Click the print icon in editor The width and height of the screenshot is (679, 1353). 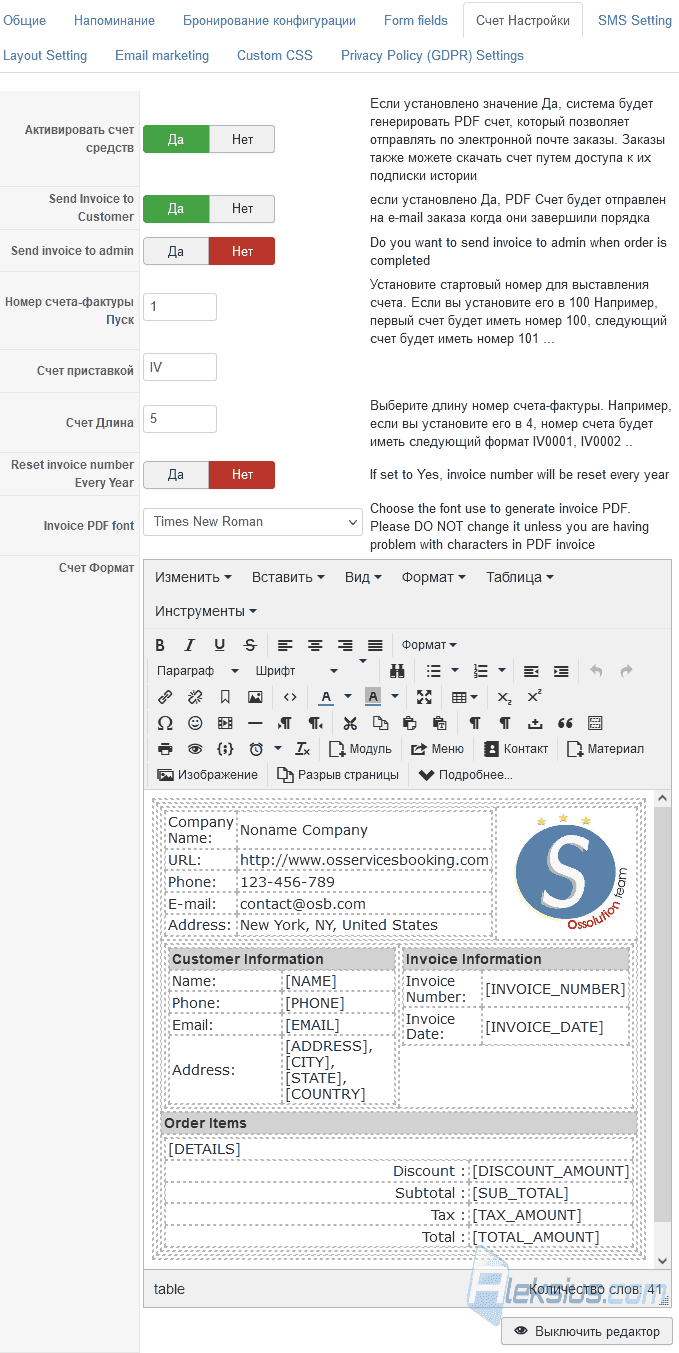pos(165,749)
